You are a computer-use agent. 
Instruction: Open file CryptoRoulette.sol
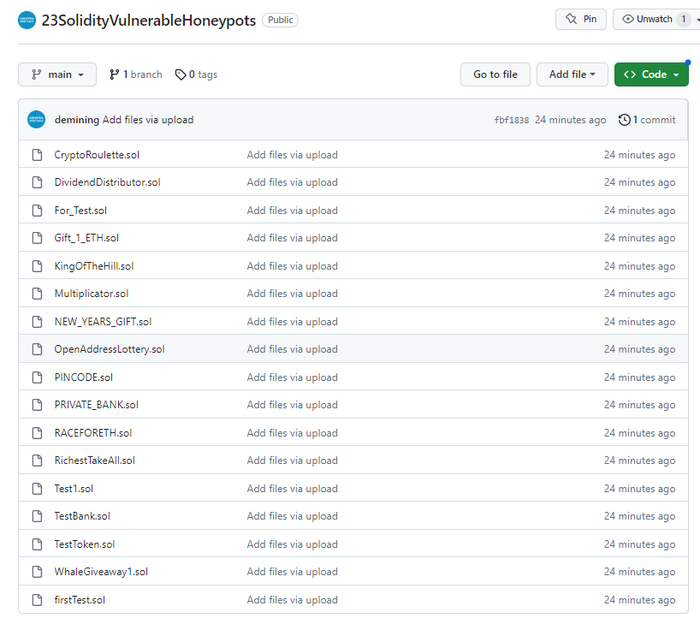(97, 155)
